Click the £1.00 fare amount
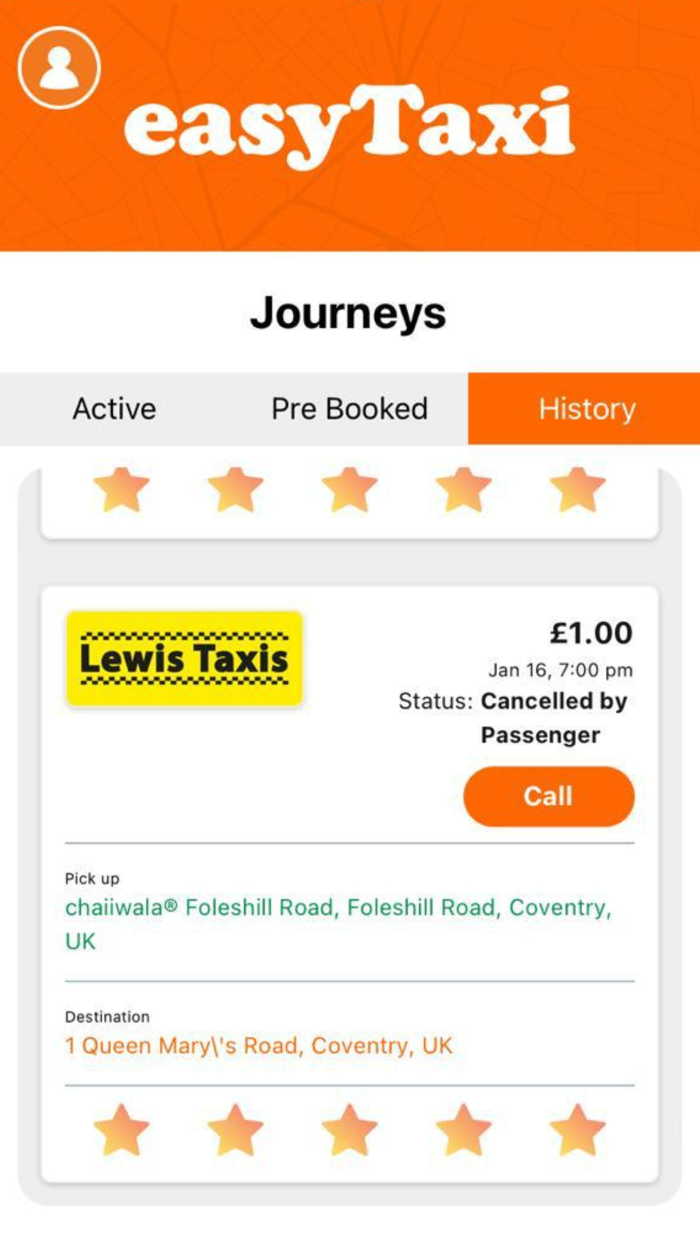The width and height of the screenshot is (700, 1244). point(598,632)
